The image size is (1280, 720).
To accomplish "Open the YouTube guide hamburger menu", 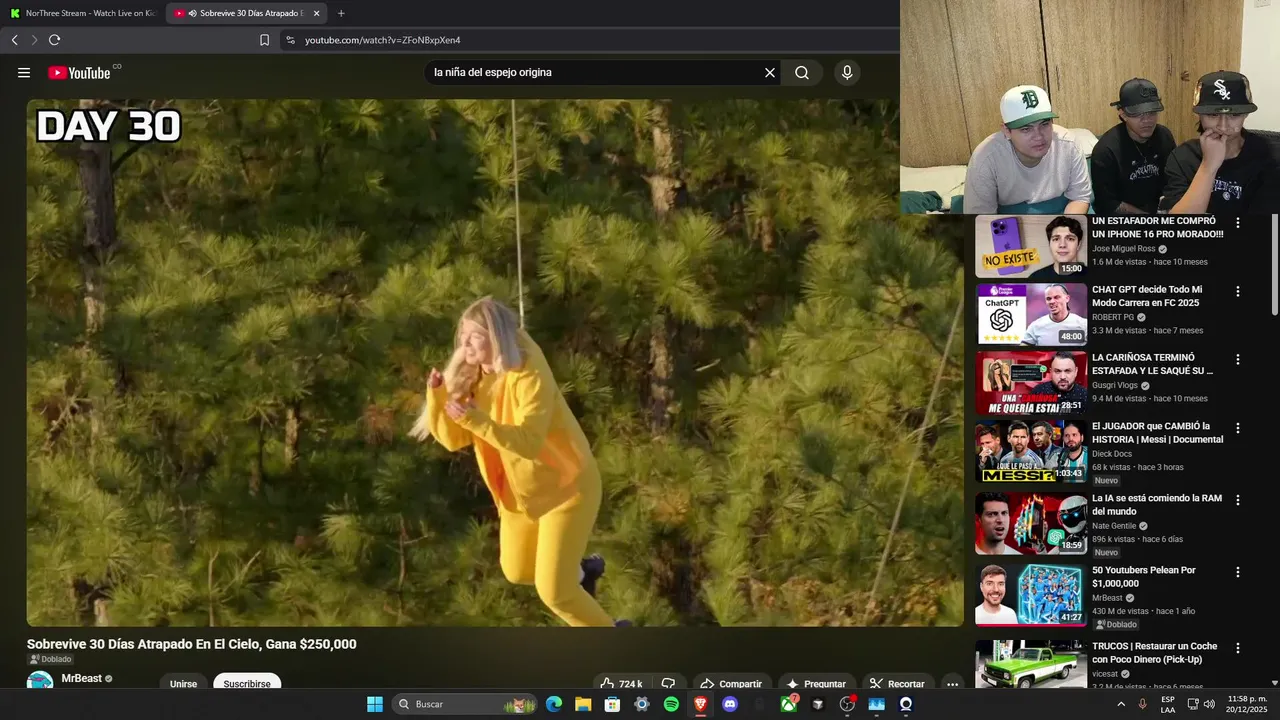I will [24, 72].
